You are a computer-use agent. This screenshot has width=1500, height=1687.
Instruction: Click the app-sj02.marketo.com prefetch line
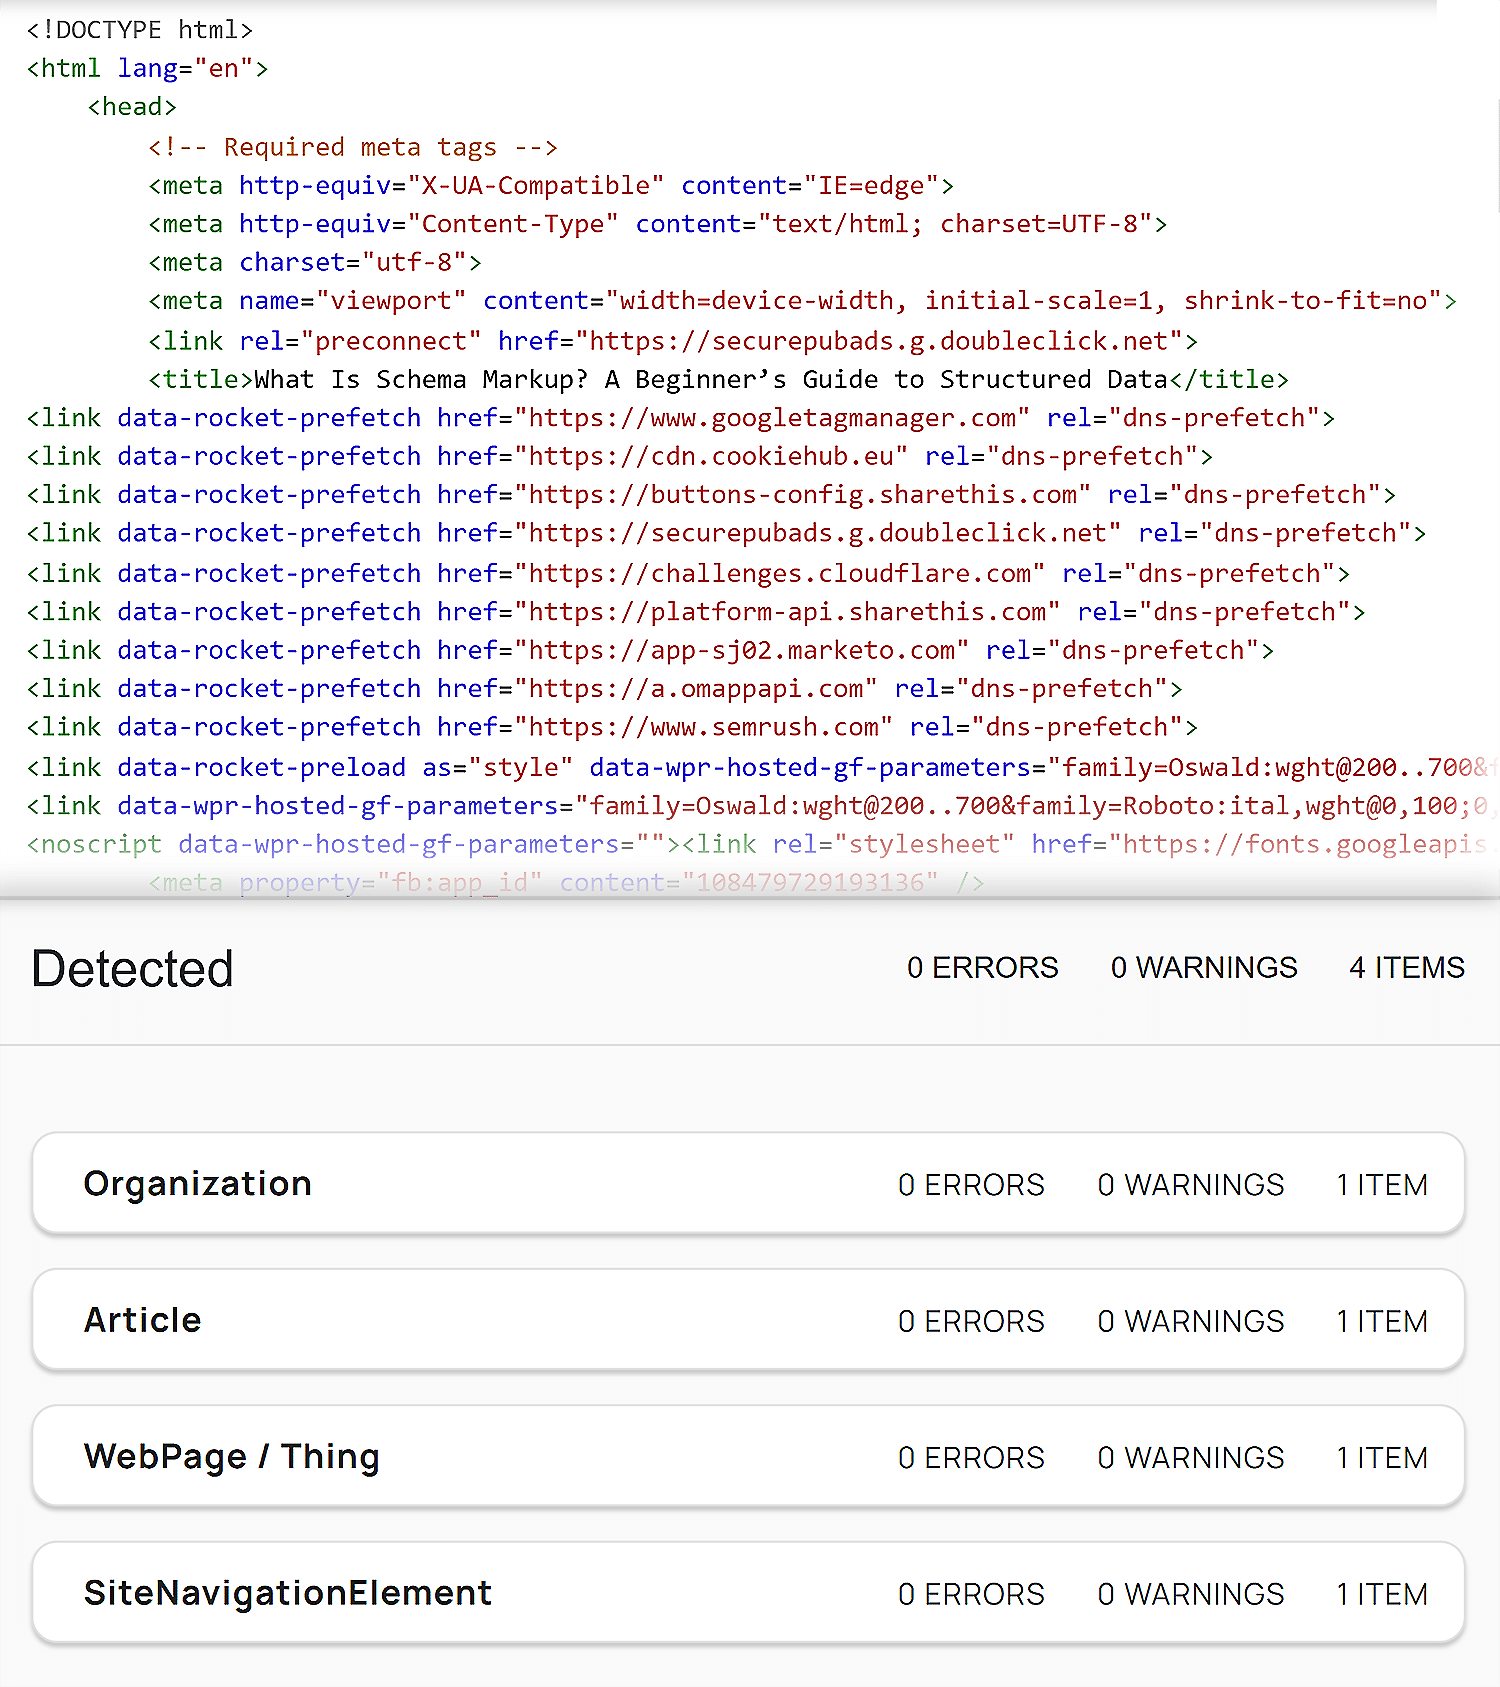(x=650, y=650)
